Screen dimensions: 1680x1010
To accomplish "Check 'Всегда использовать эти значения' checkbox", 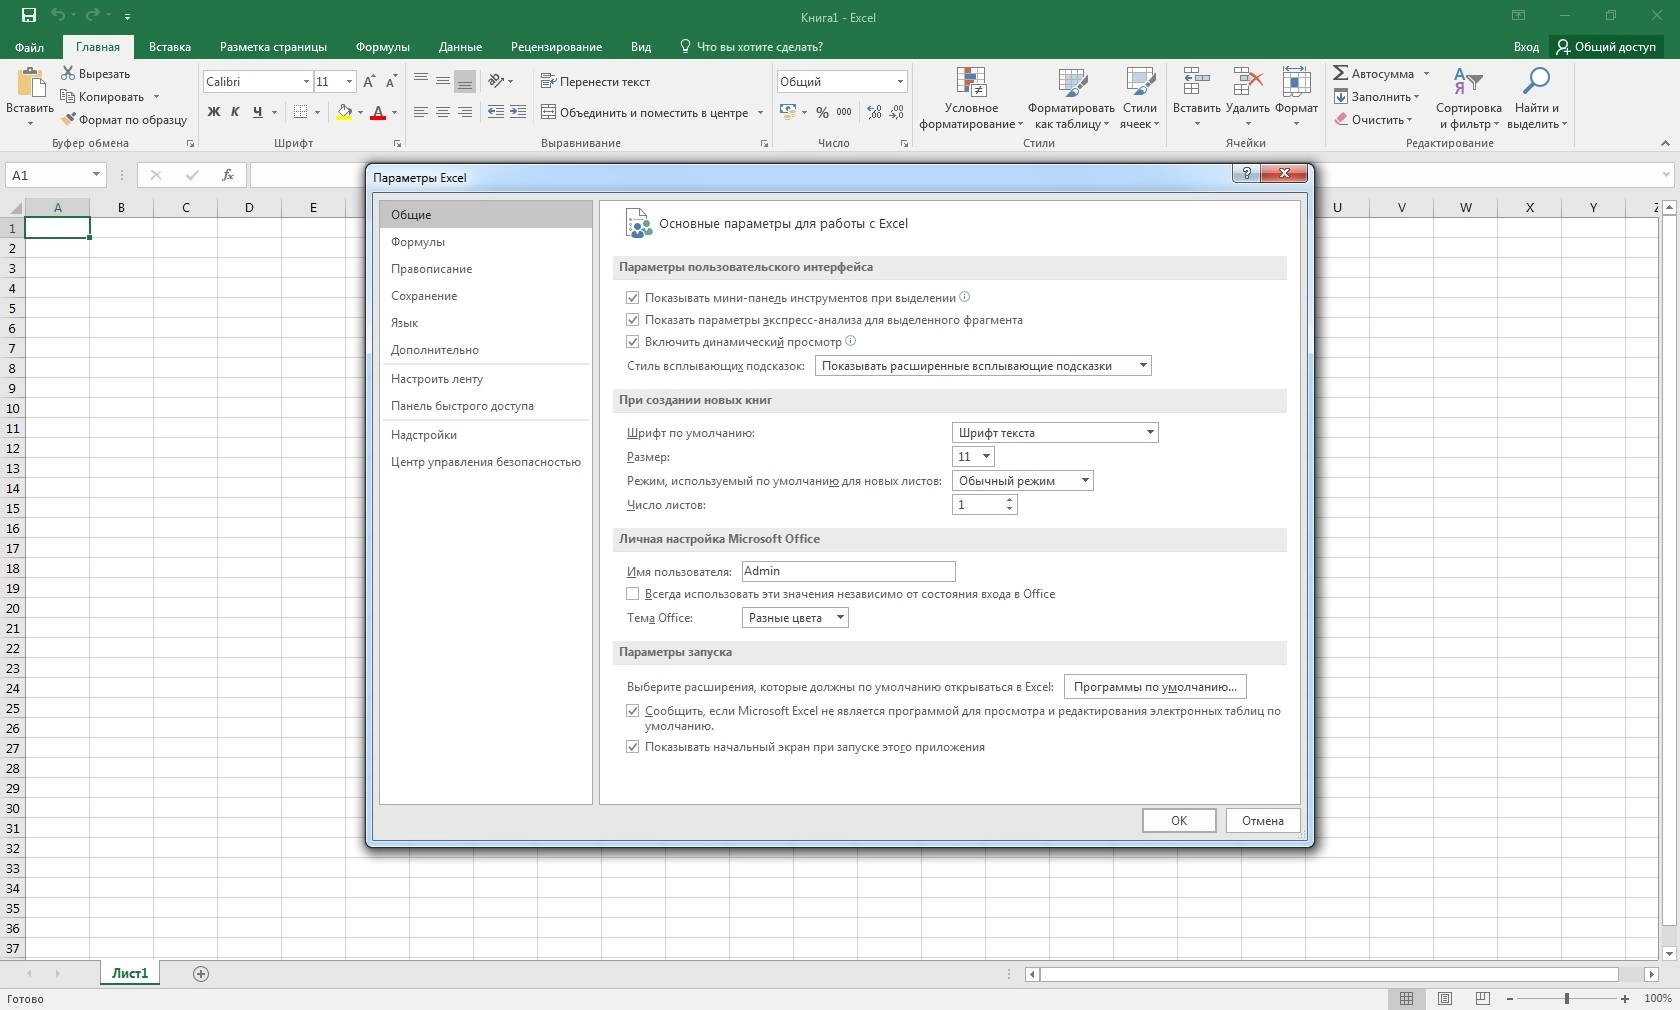I will [x=632, y=594].
